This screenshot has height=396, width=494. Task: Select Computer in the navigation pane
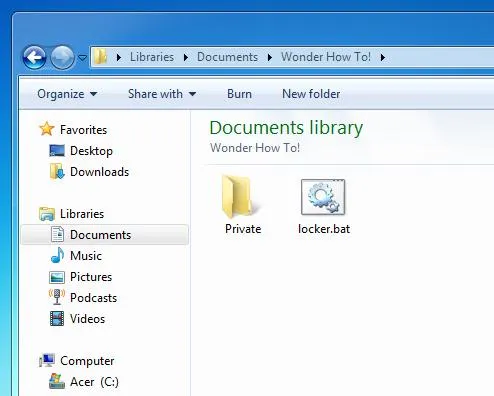click(87, 361)
